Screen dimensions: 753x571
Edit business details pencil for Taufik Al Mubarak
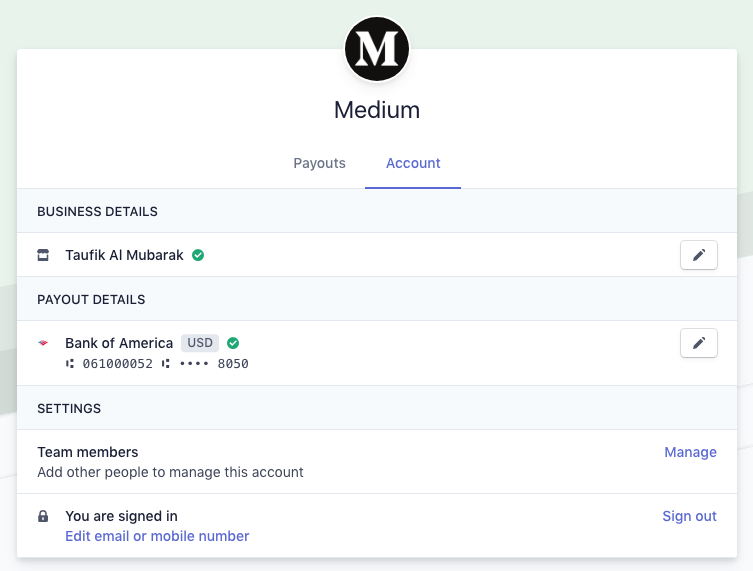coord(699,255)
